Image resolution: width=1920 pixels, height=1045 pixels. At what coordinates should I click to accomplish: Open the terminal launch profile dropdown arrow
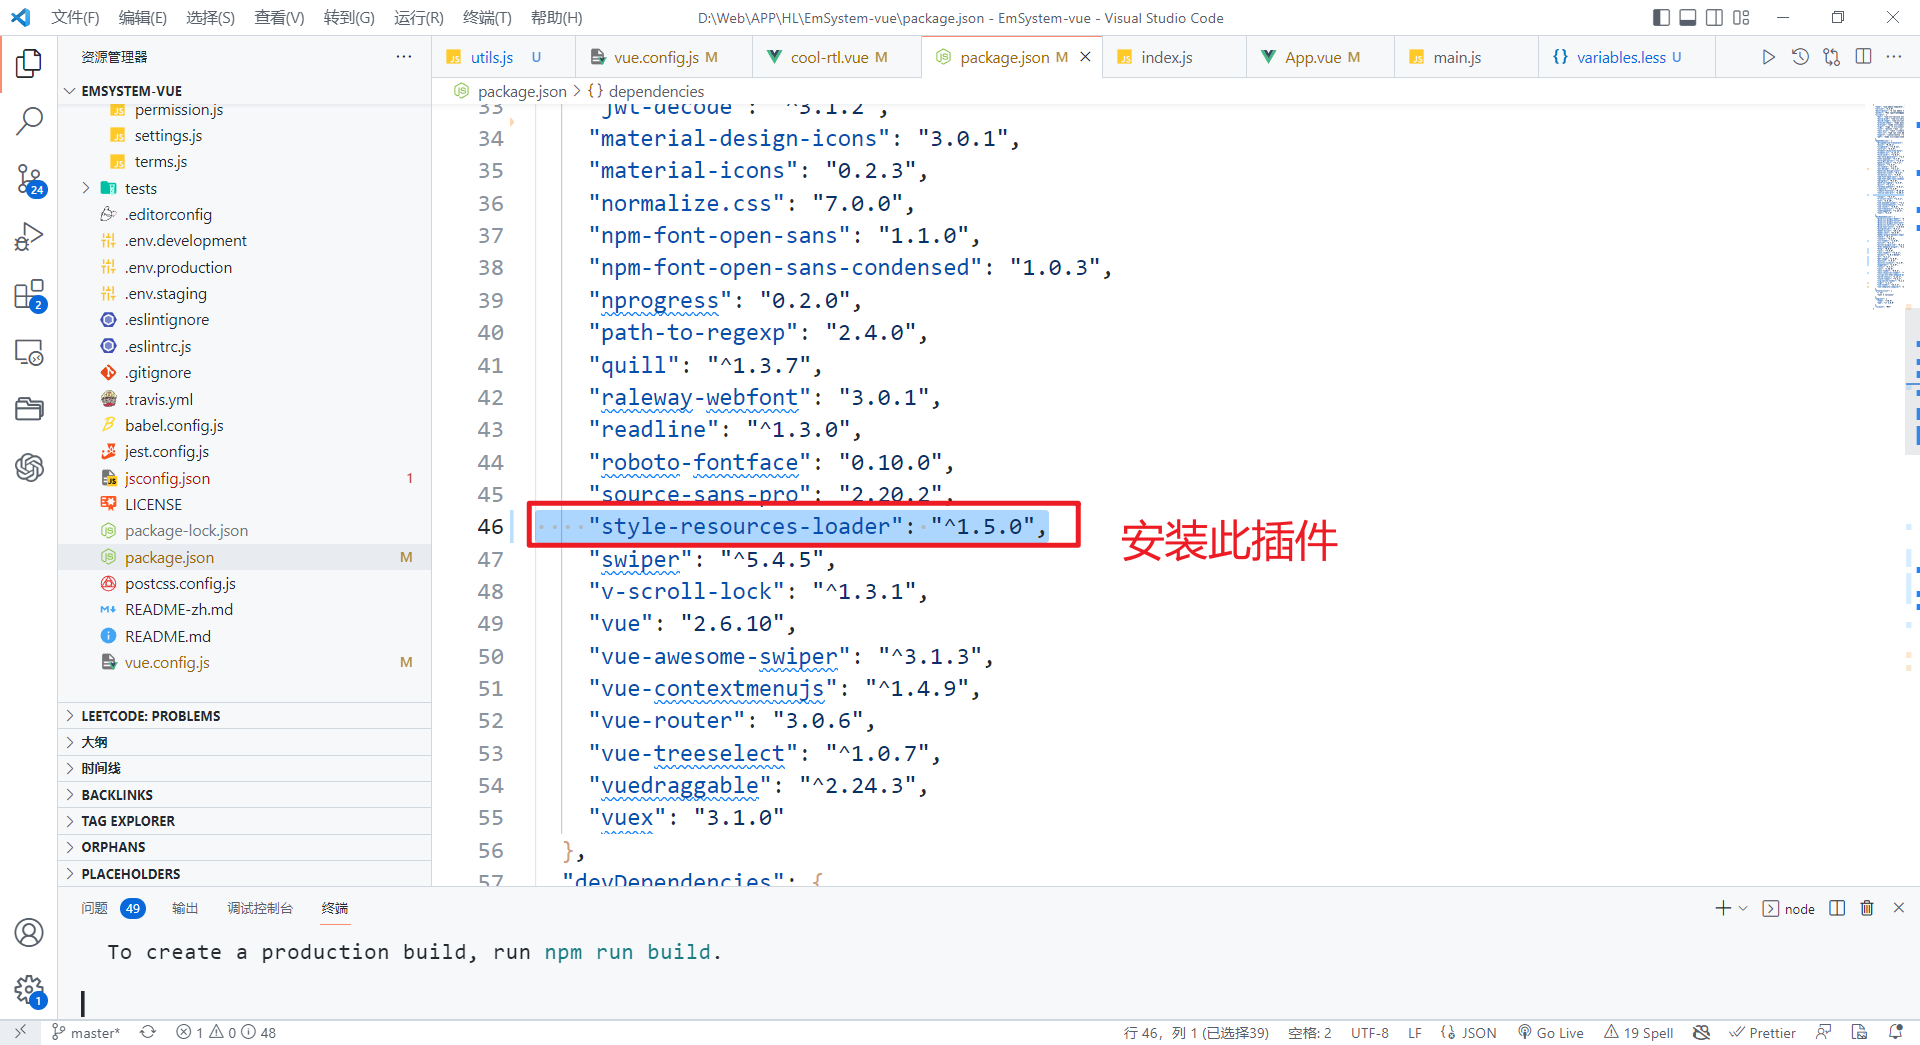point(1743,908)
